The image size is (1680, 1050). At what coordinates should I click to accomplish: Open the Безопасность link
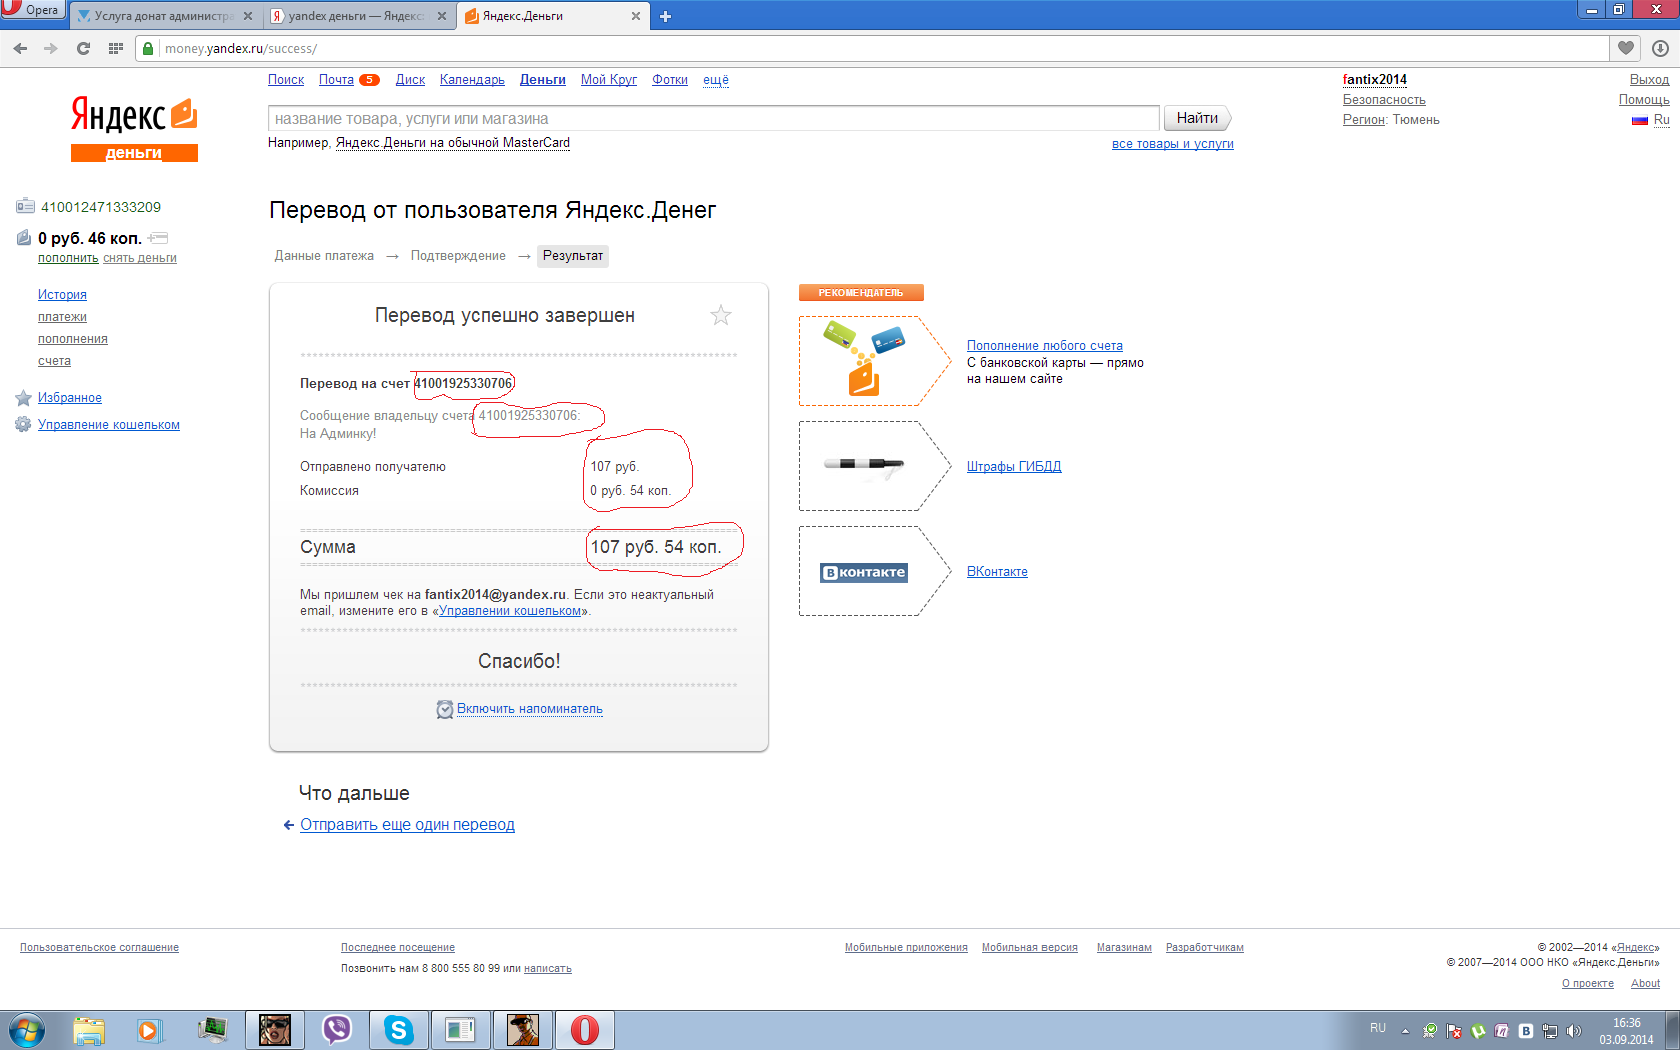pos(1384,100)
